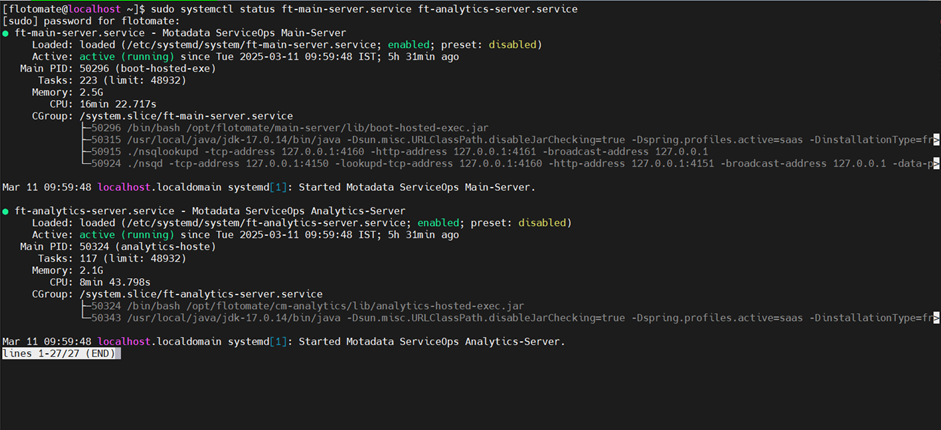Click the green status dot beside ft-main-server.service
This screenshot has height=430, width=941.
tap(6, 33)
